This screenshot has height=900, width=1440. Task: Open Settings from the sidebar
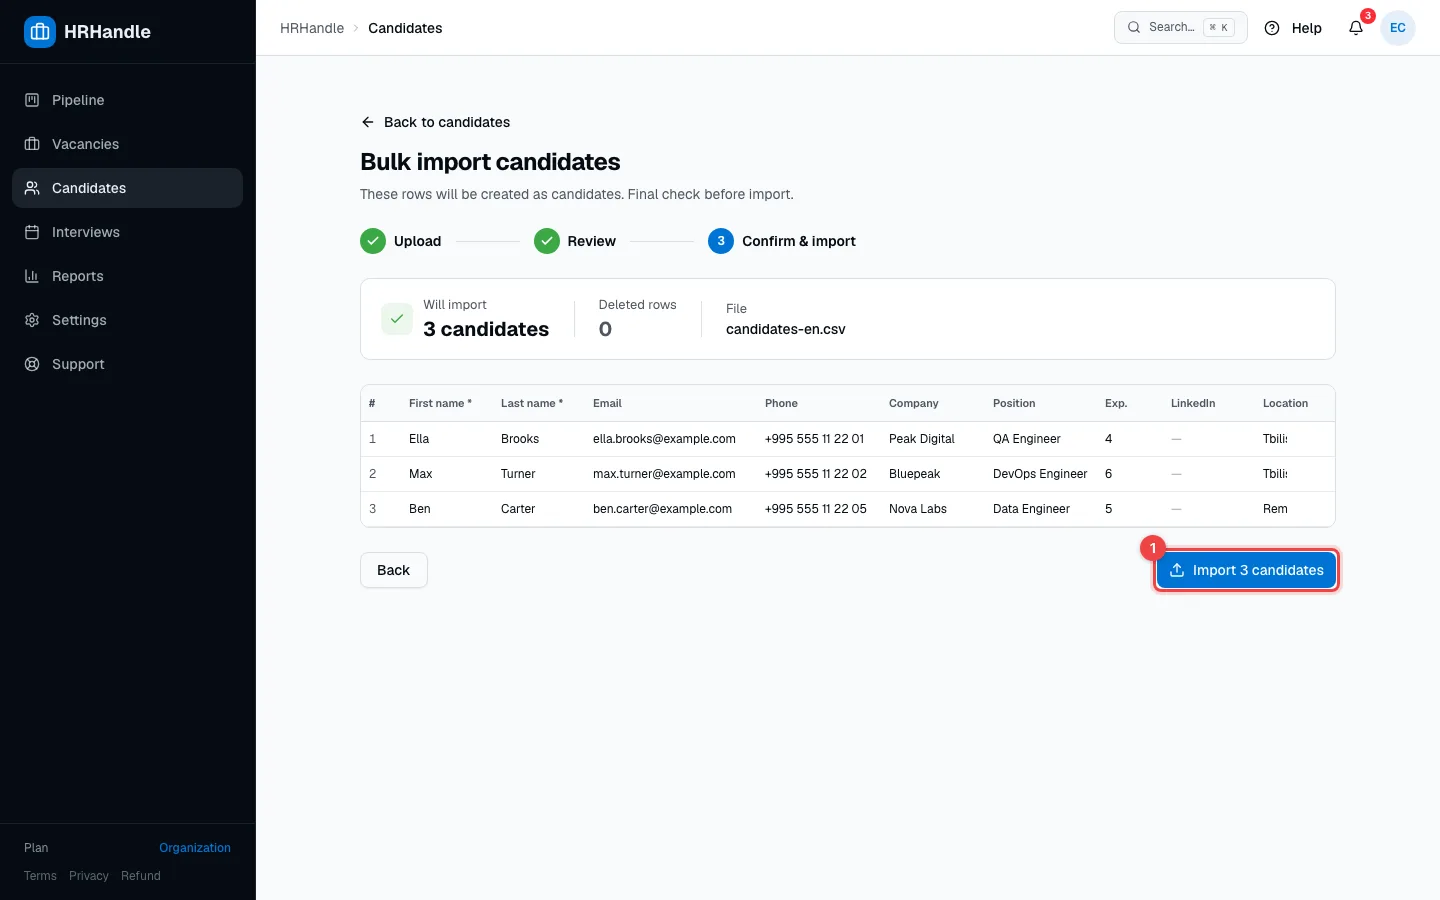point(127,320)
